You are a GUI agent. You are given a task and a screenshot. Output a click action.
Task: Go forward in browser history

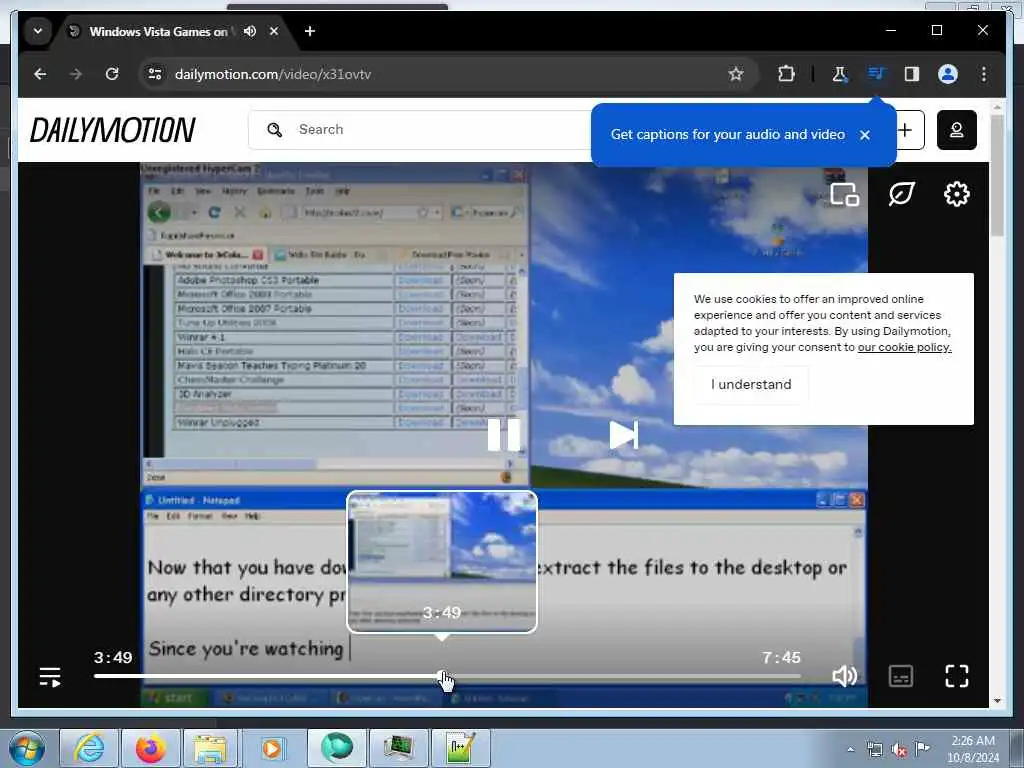tap(76, 74)
